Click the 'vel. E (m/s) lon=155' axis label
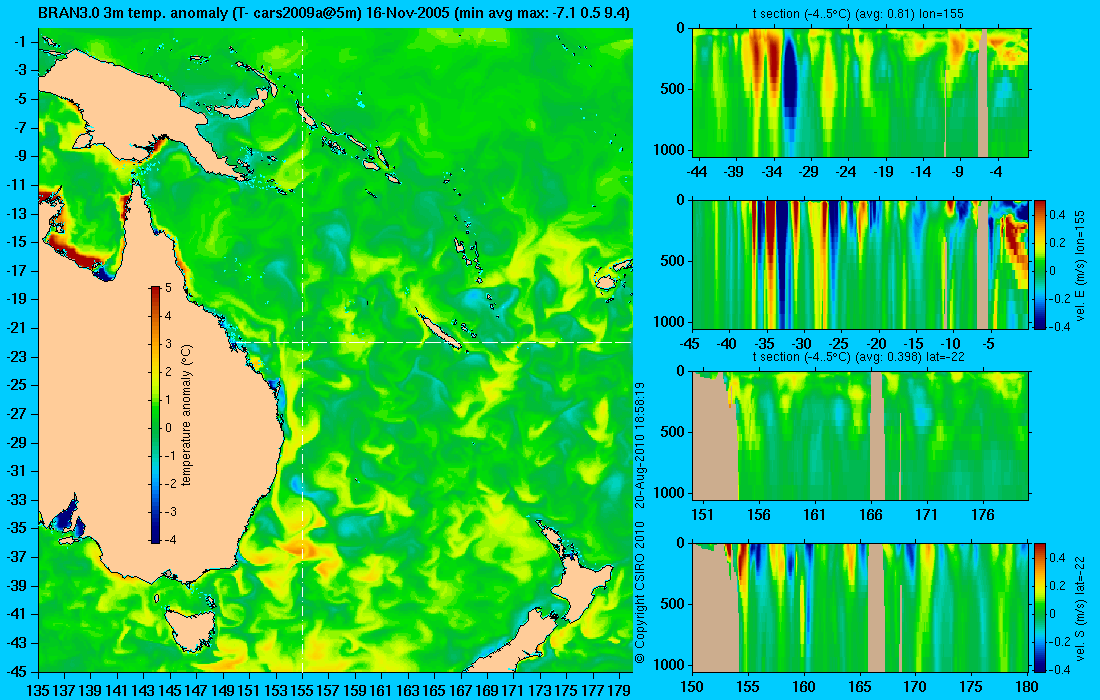1100x700 pixels. point(1080,264)
